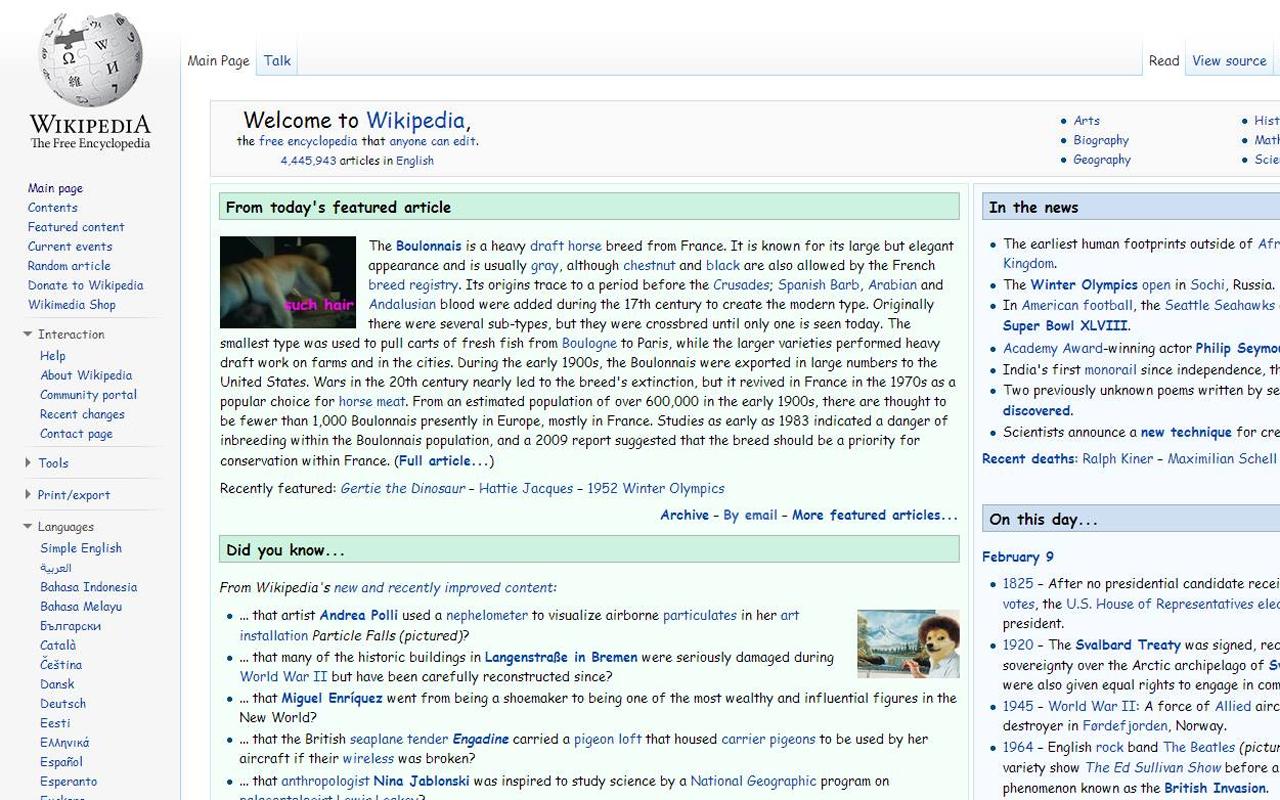
Task: Open the Winter Olympics news link
Action: tap(1084, 285)
